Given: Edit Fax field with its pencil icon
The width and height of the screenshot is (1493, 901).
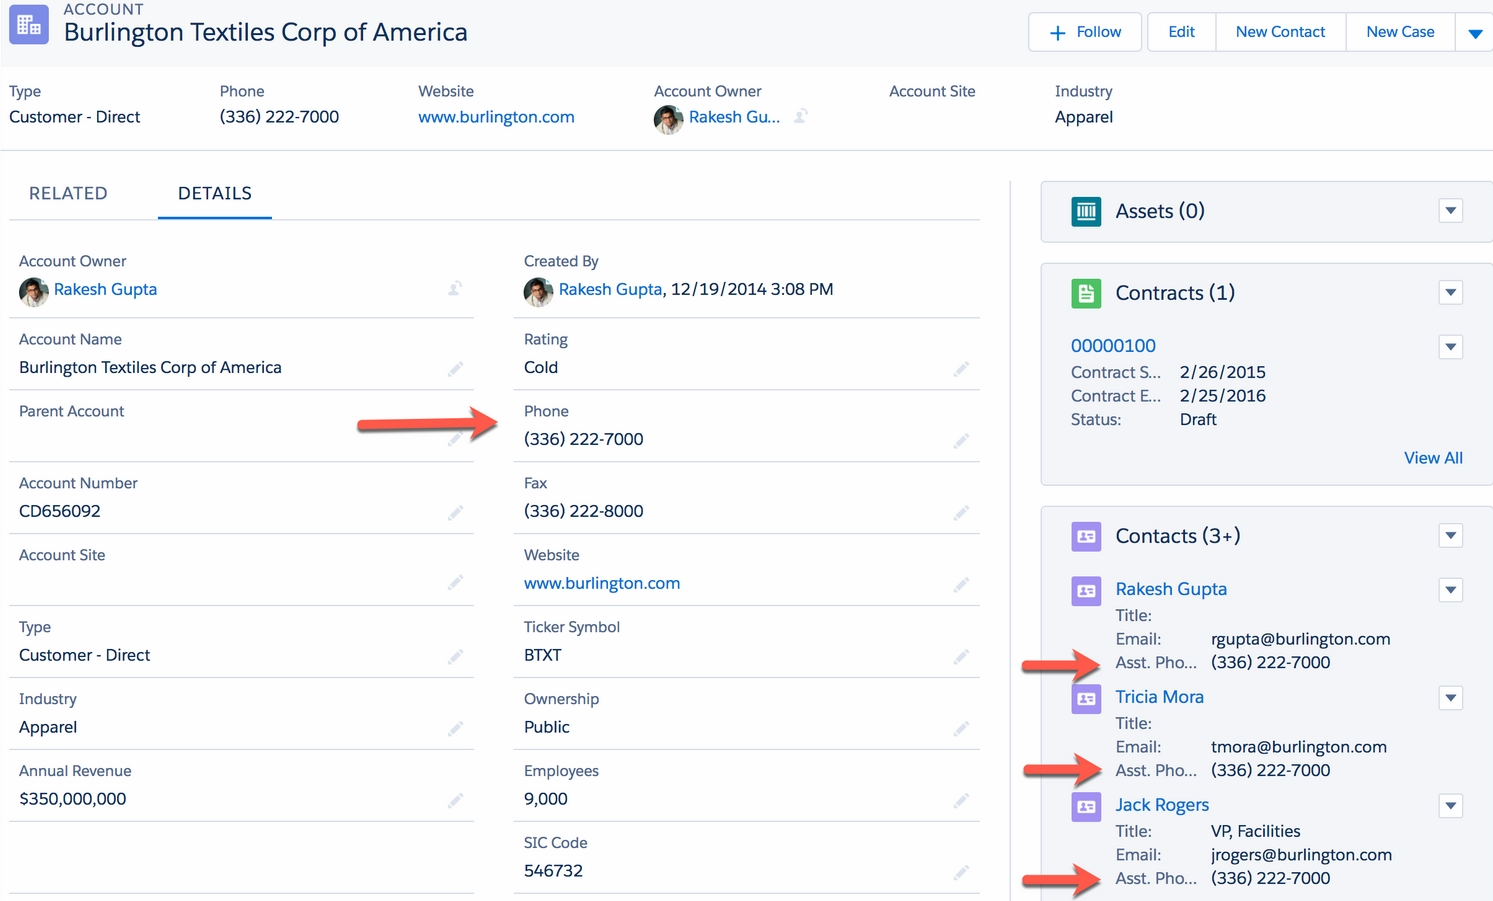Looking at the screenshot, I should click(x=961, y=513).
